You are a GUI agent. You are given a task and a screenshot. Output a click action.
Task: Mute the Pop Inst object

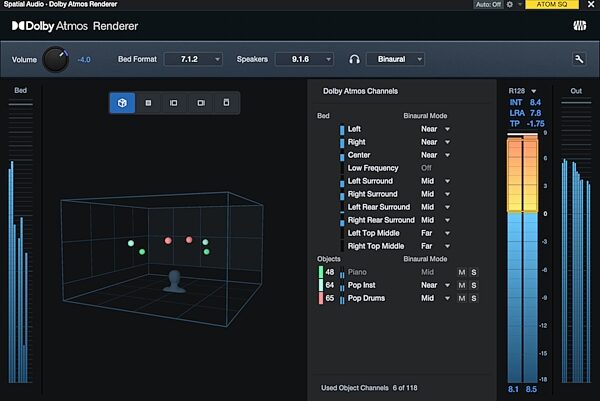tap(462, 285)
